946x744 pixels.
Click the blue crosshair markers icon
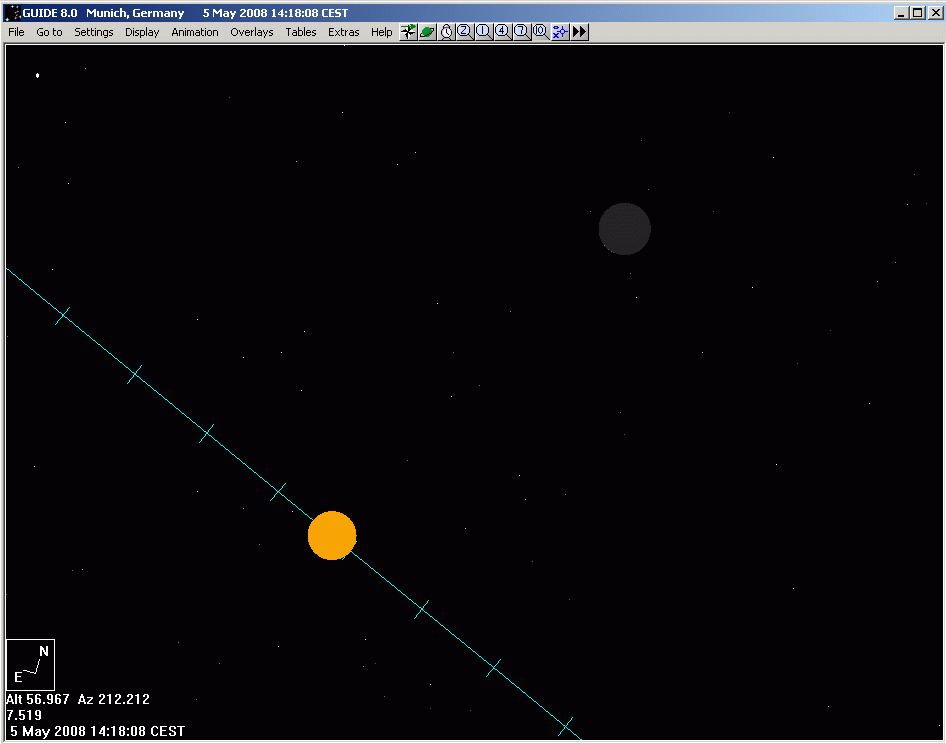point(560,32)
